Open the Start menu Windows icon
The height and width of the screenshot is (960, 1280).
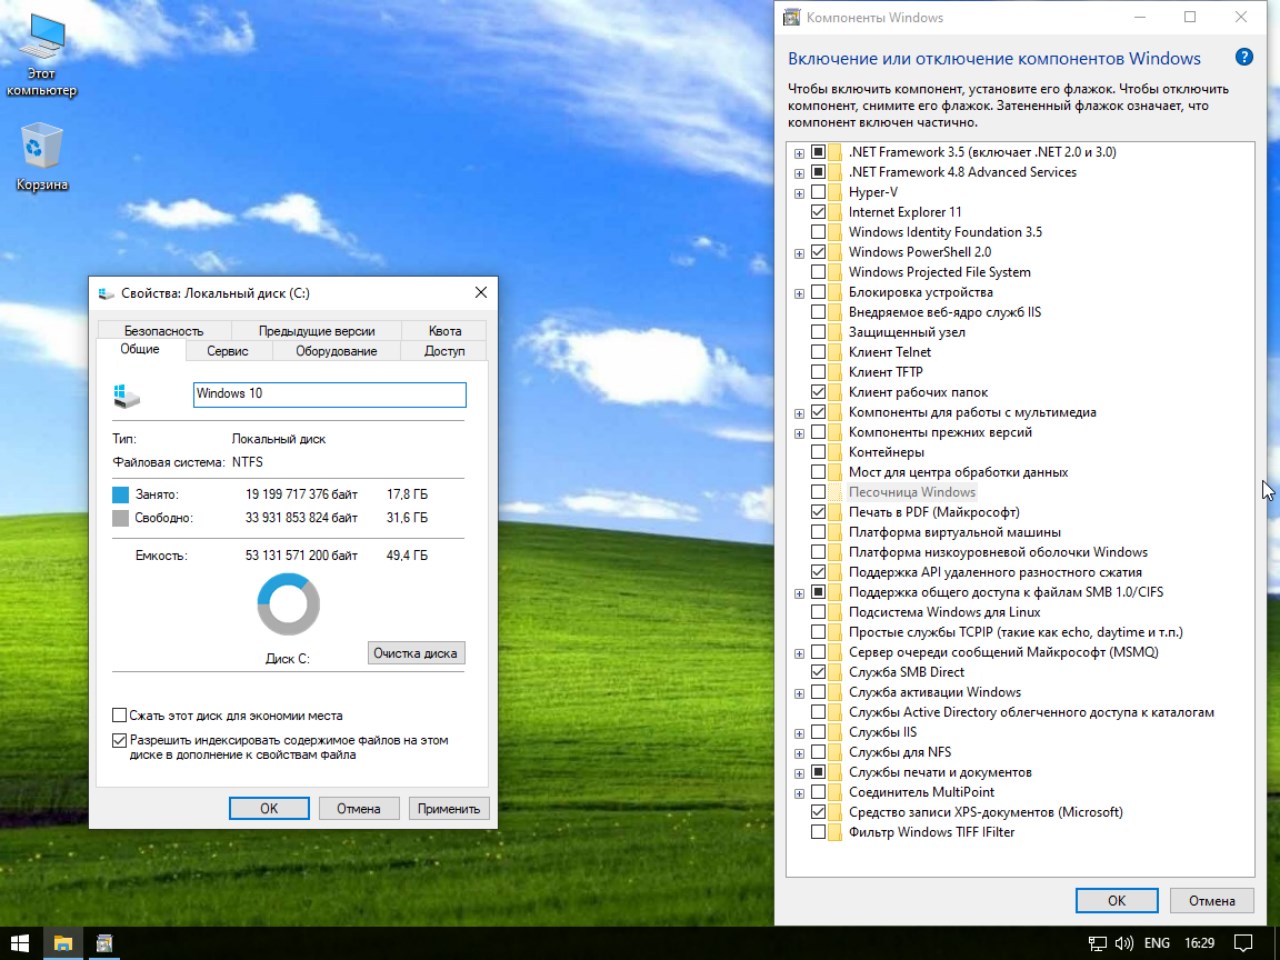20,943
